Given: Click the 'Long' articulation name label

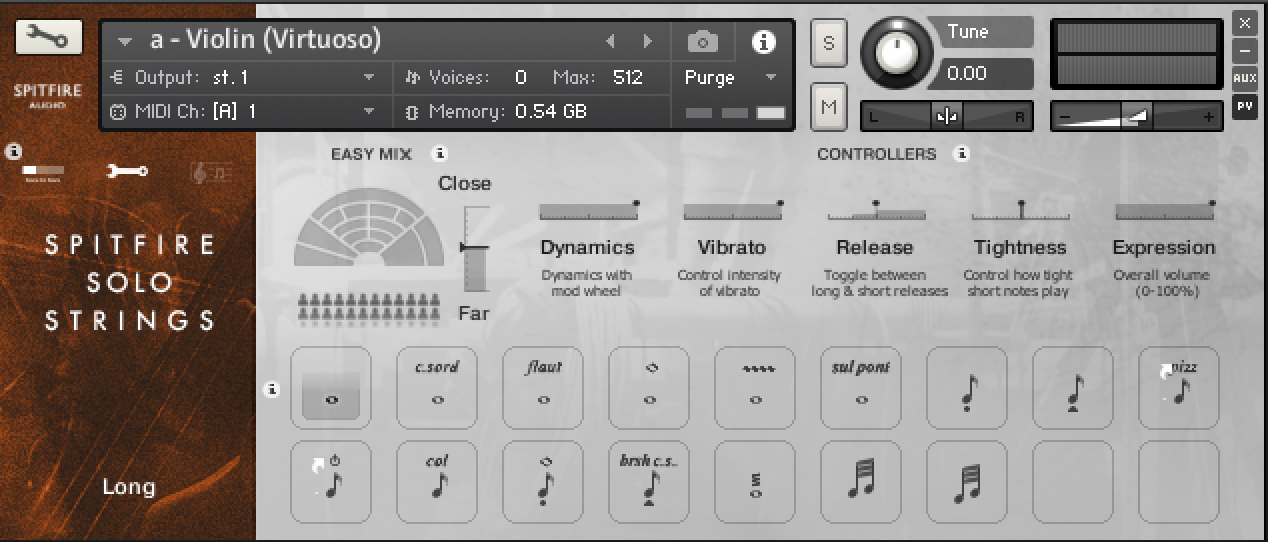Looking at the screenshot, I should click(129, 488).
